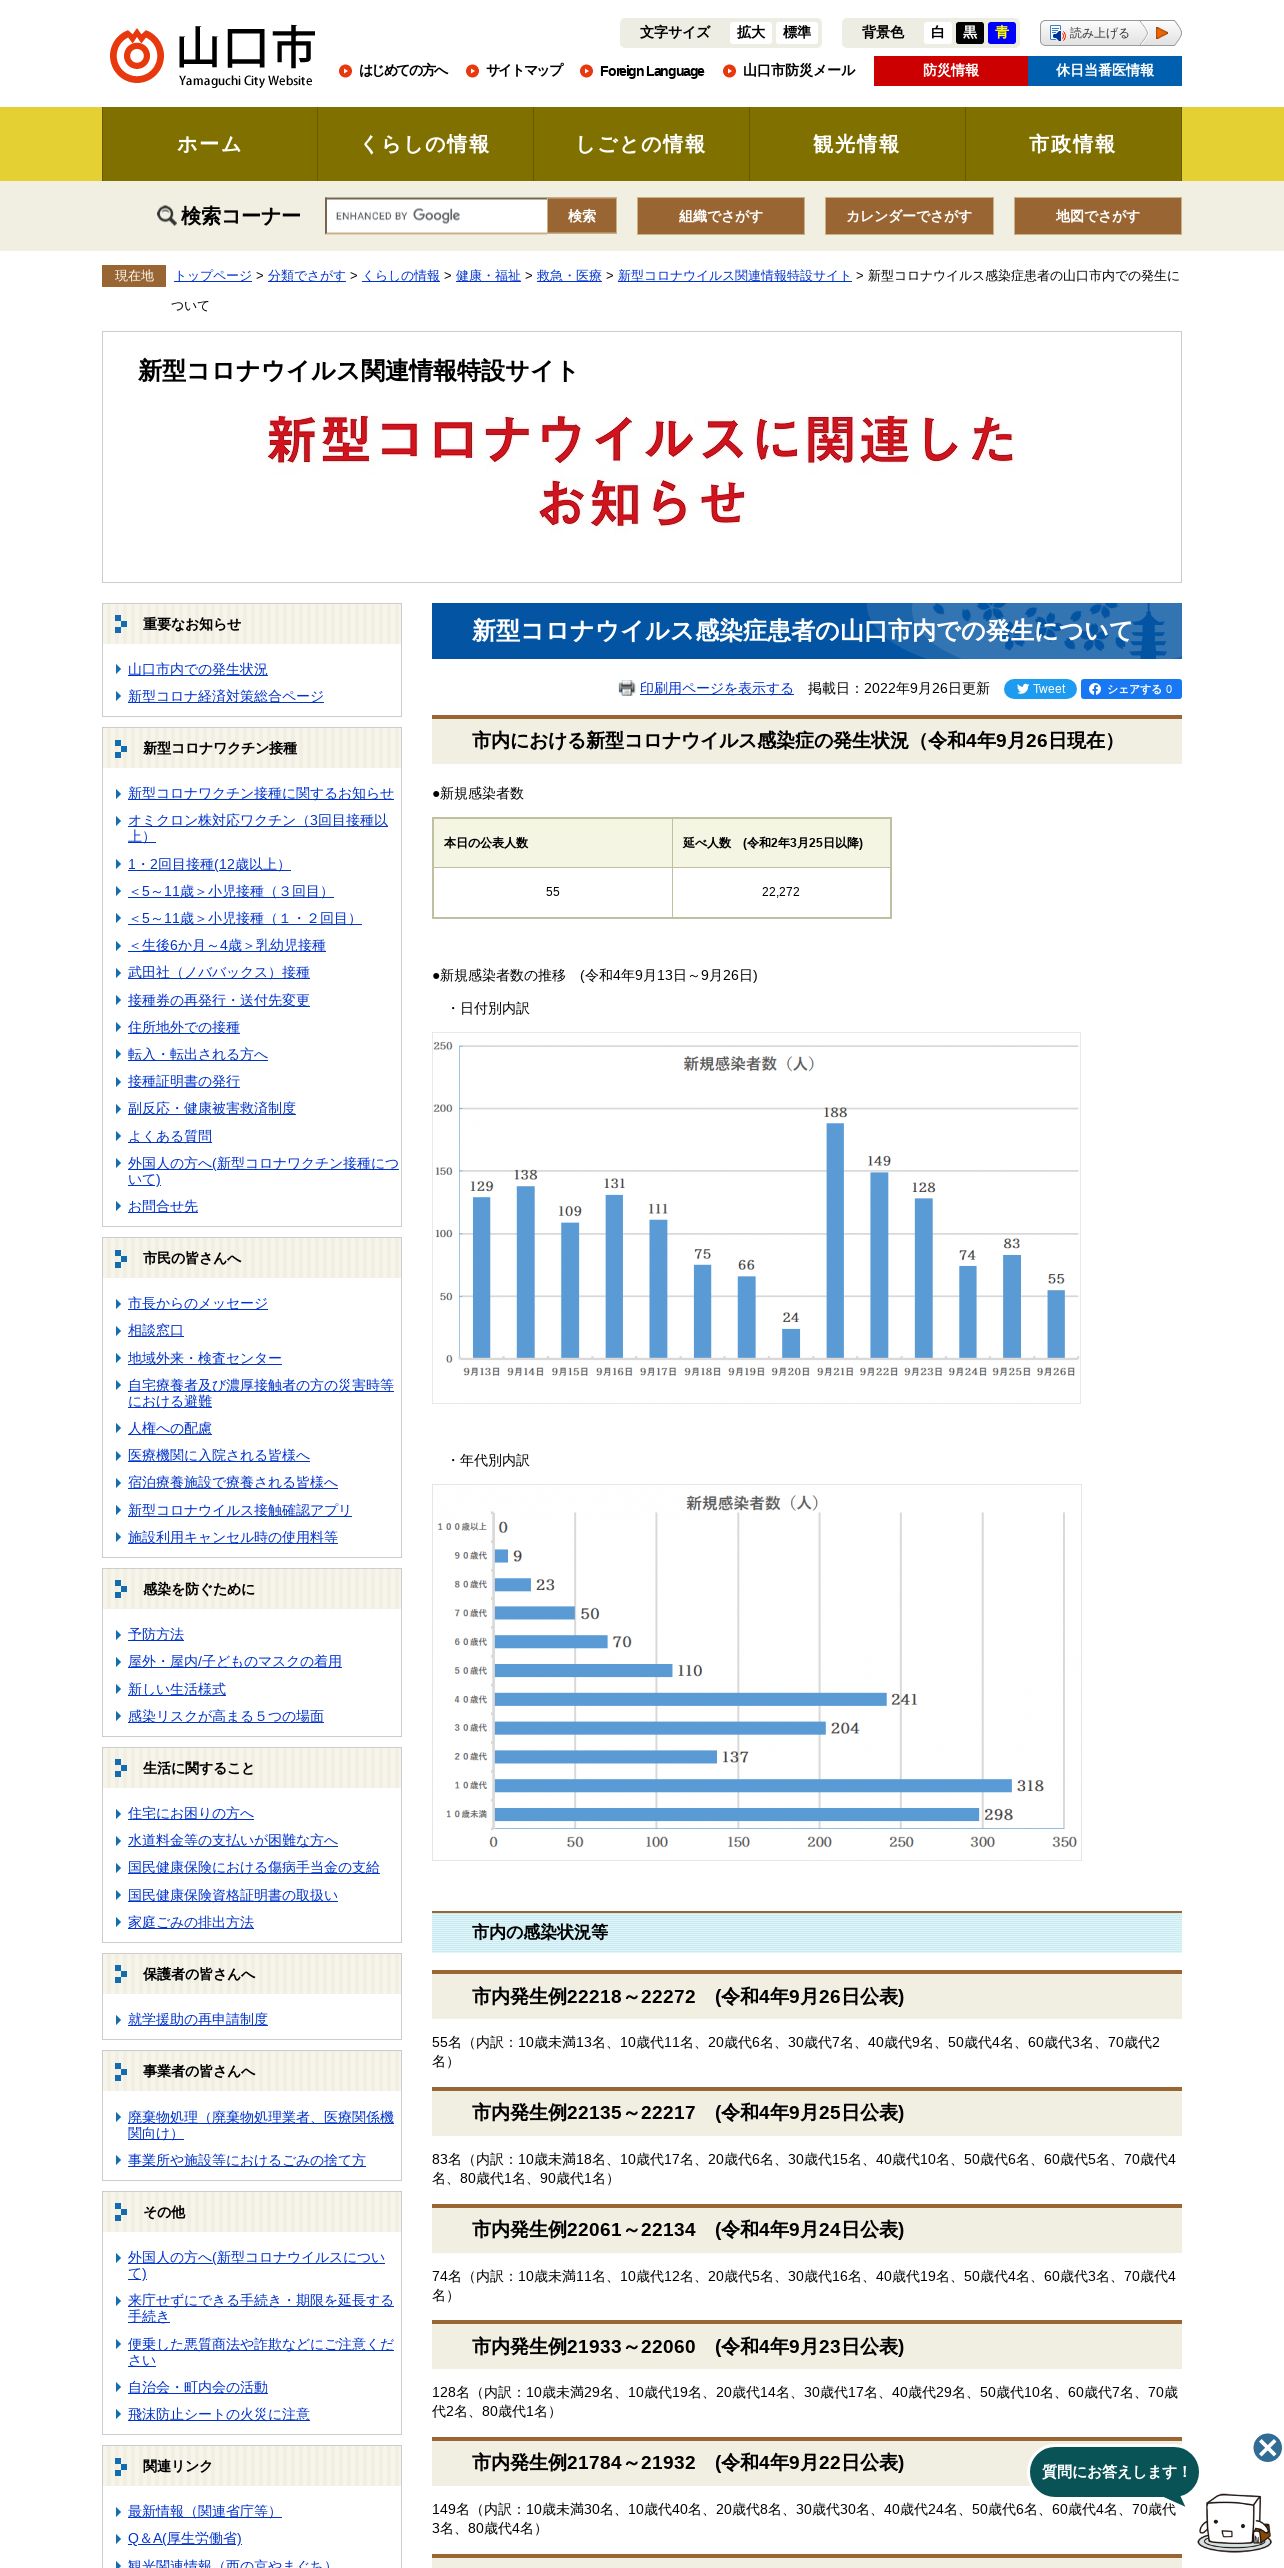Click the Tweet button
1284x2568 pixels.
pos(1040,689)
